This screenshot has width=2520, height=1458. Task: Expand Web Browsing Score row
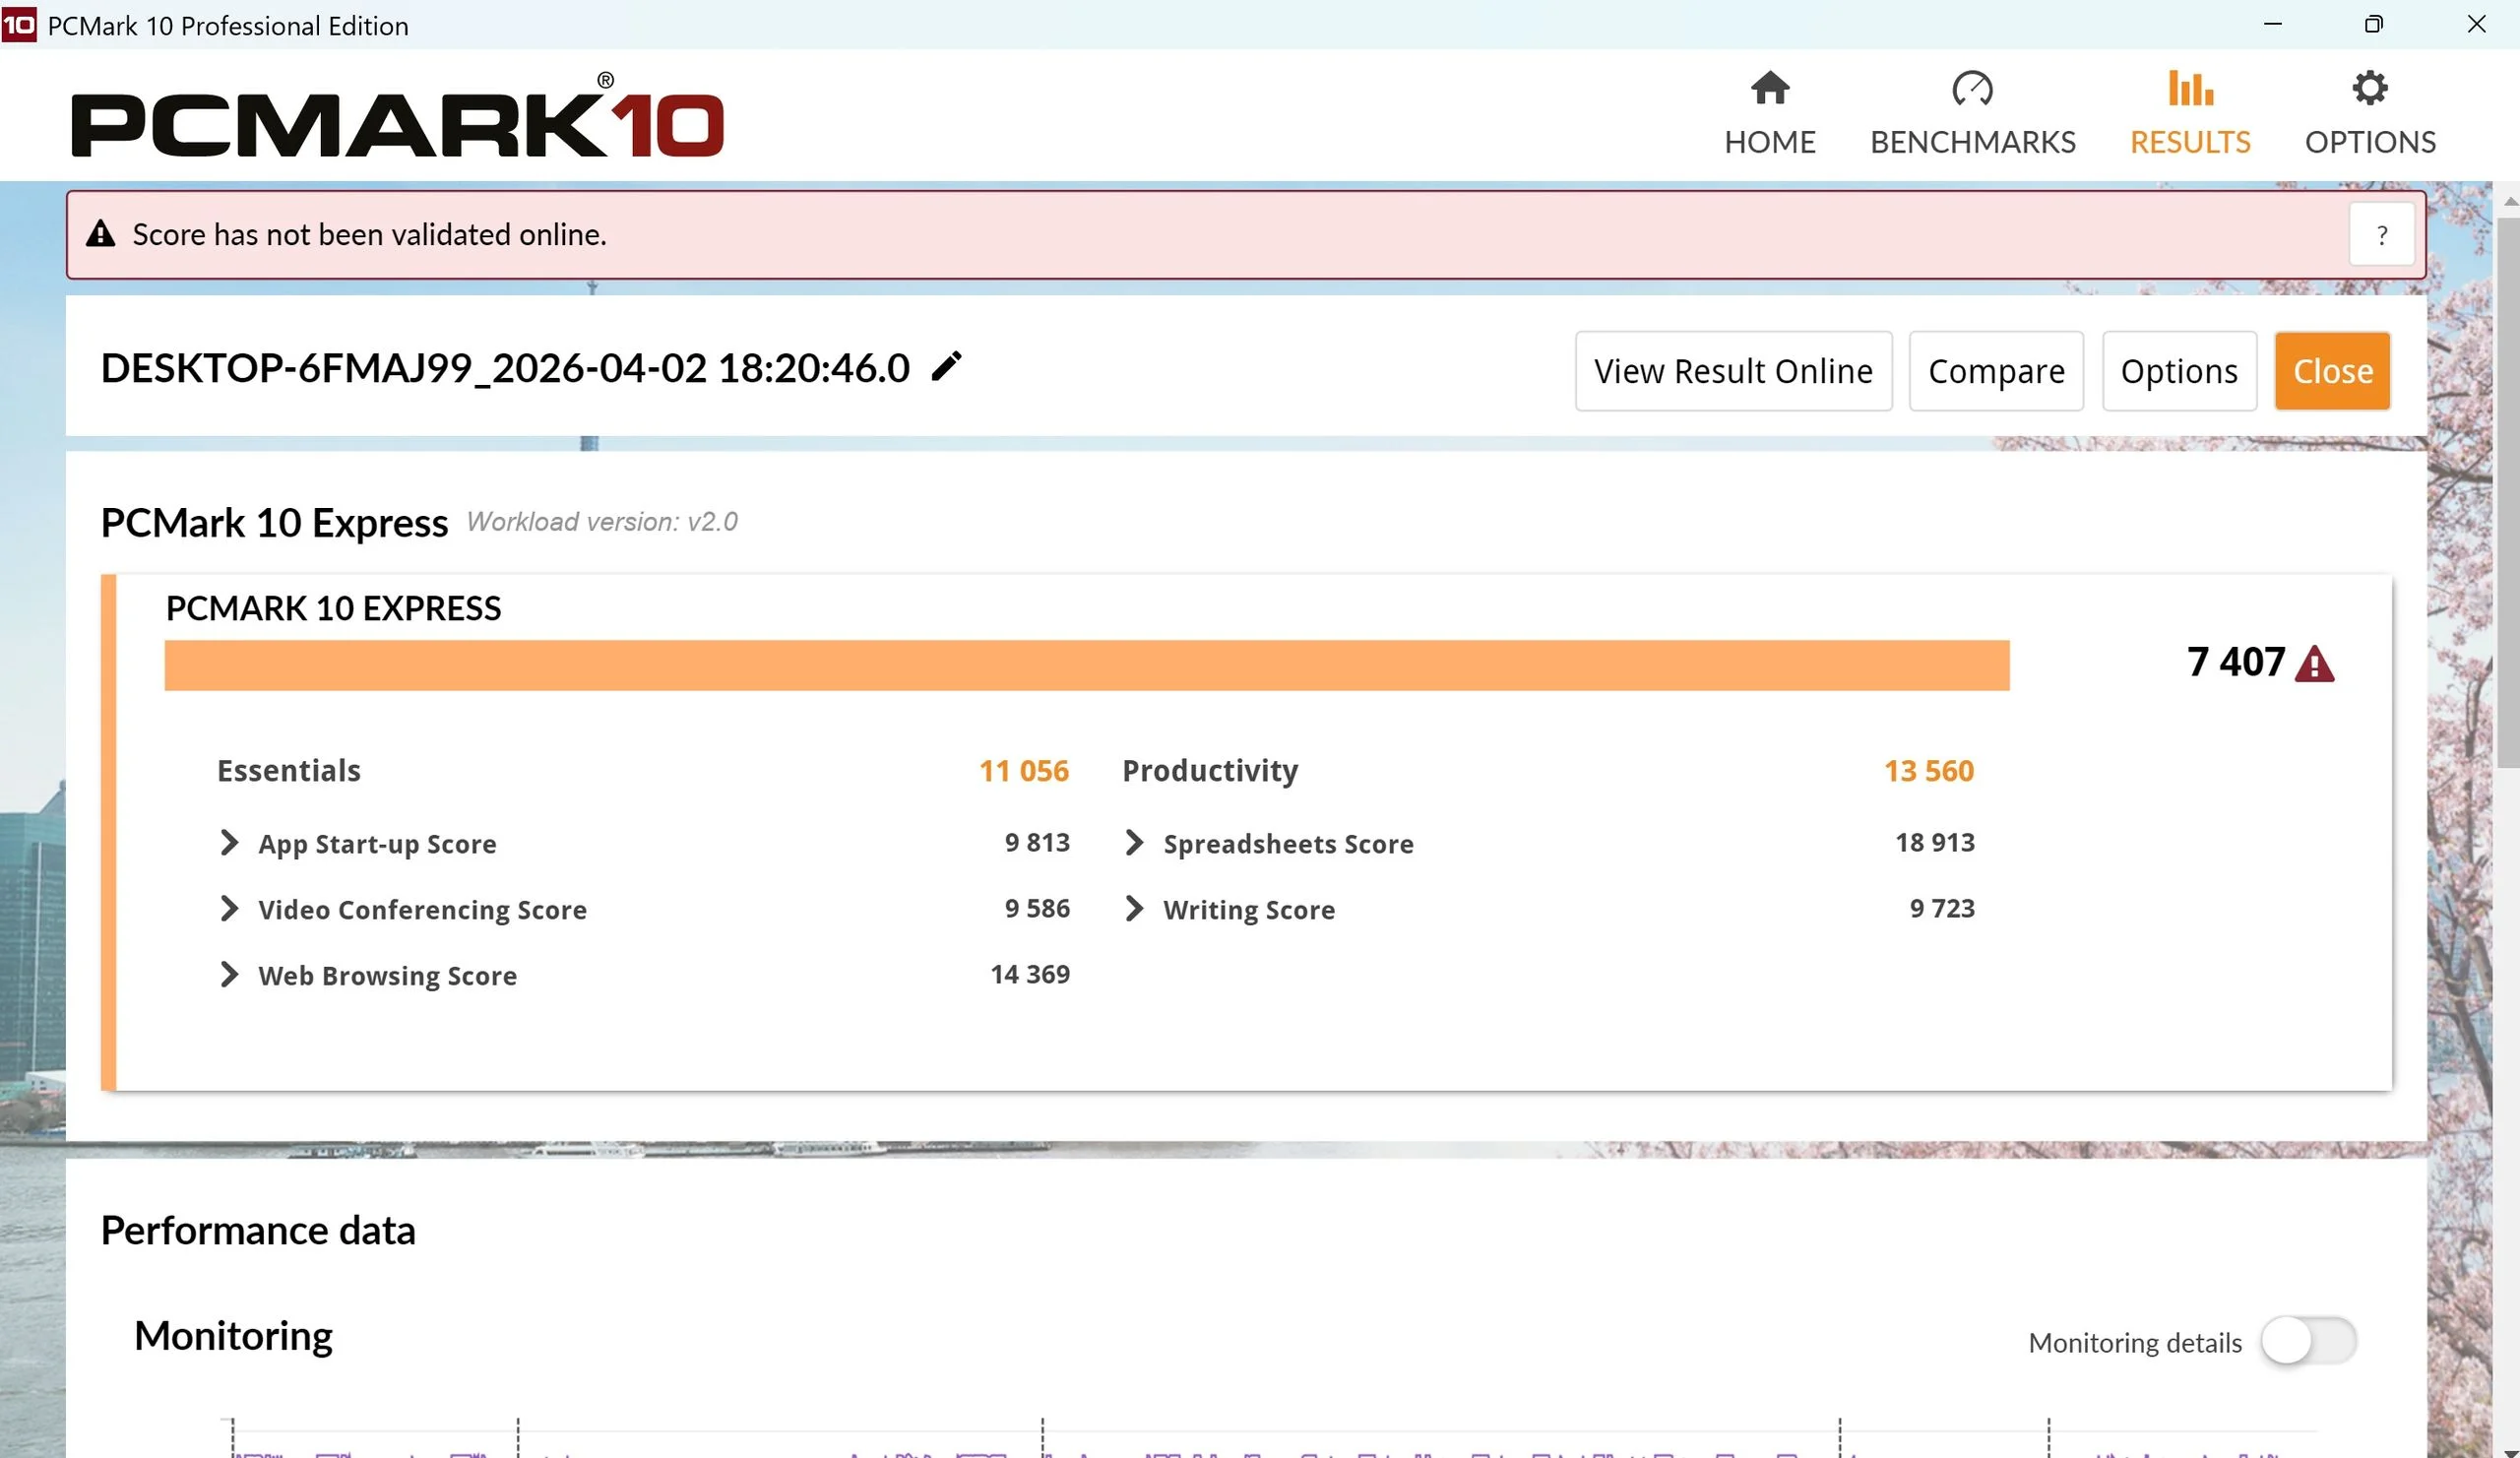click(x=229, y=975)
